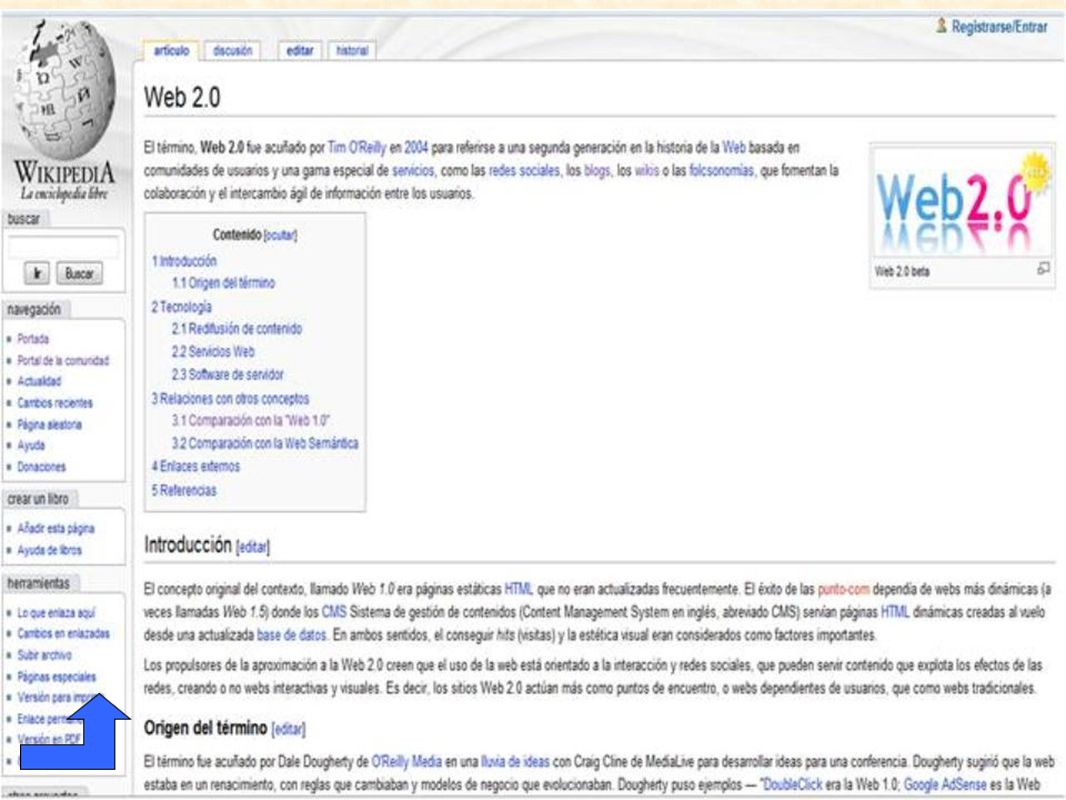Follow the wikis link
This screenshot has height=800, width=1066.
647,170
